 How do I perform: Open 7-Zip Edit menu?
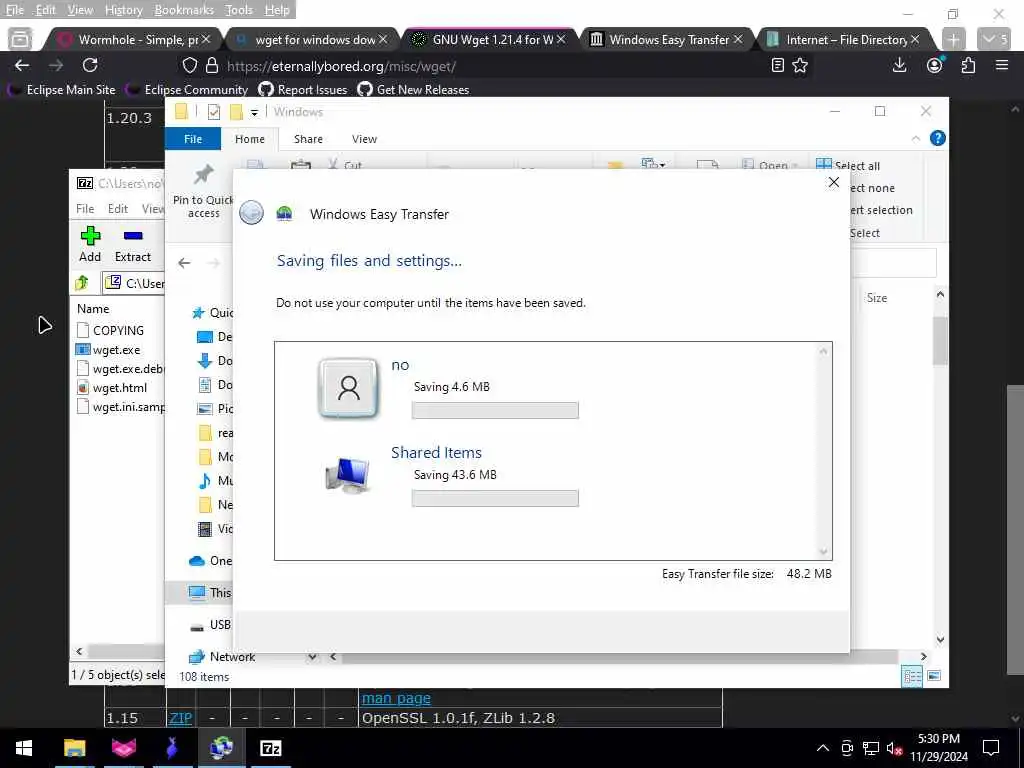pos(118,208)
